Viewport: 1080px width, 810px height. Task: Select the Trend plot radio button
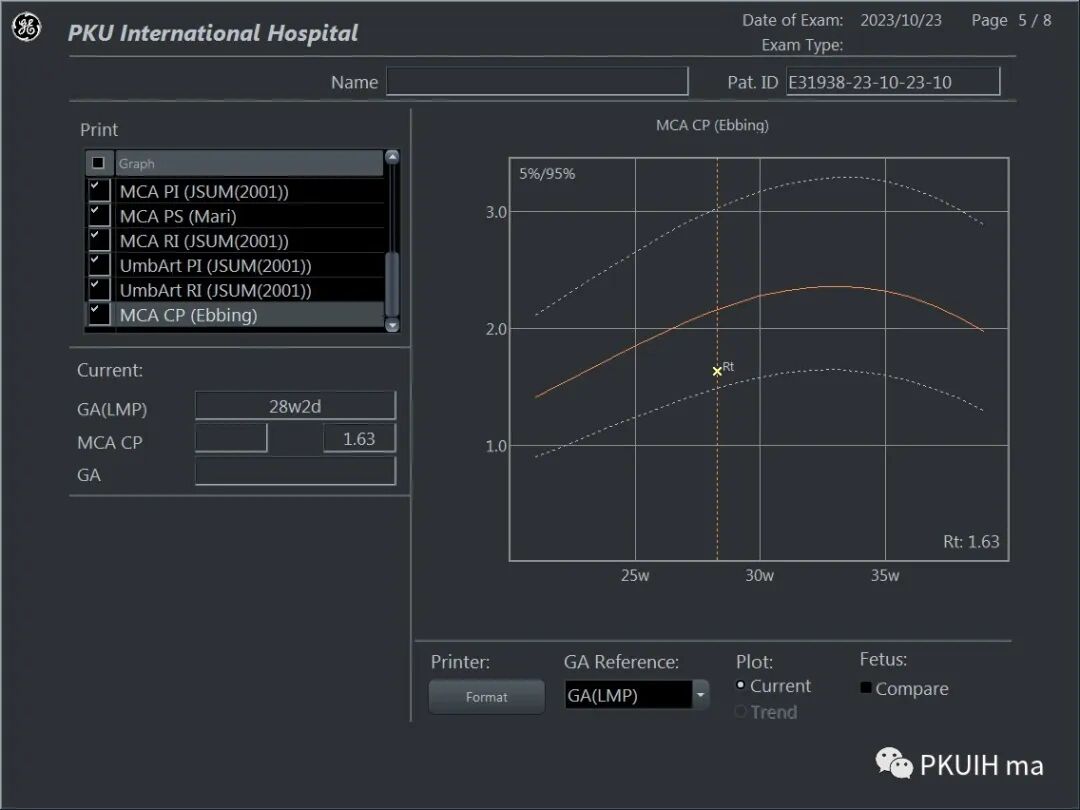pos(740,712)
